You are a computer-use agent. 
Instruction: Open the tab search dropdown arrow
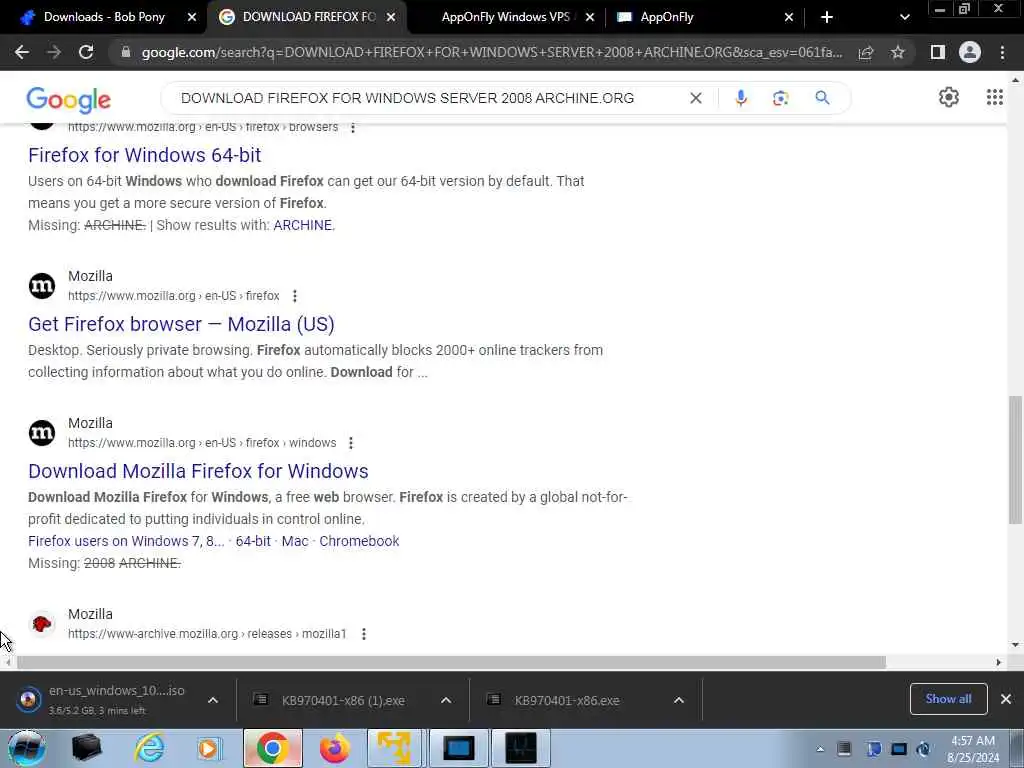point(904,18)
